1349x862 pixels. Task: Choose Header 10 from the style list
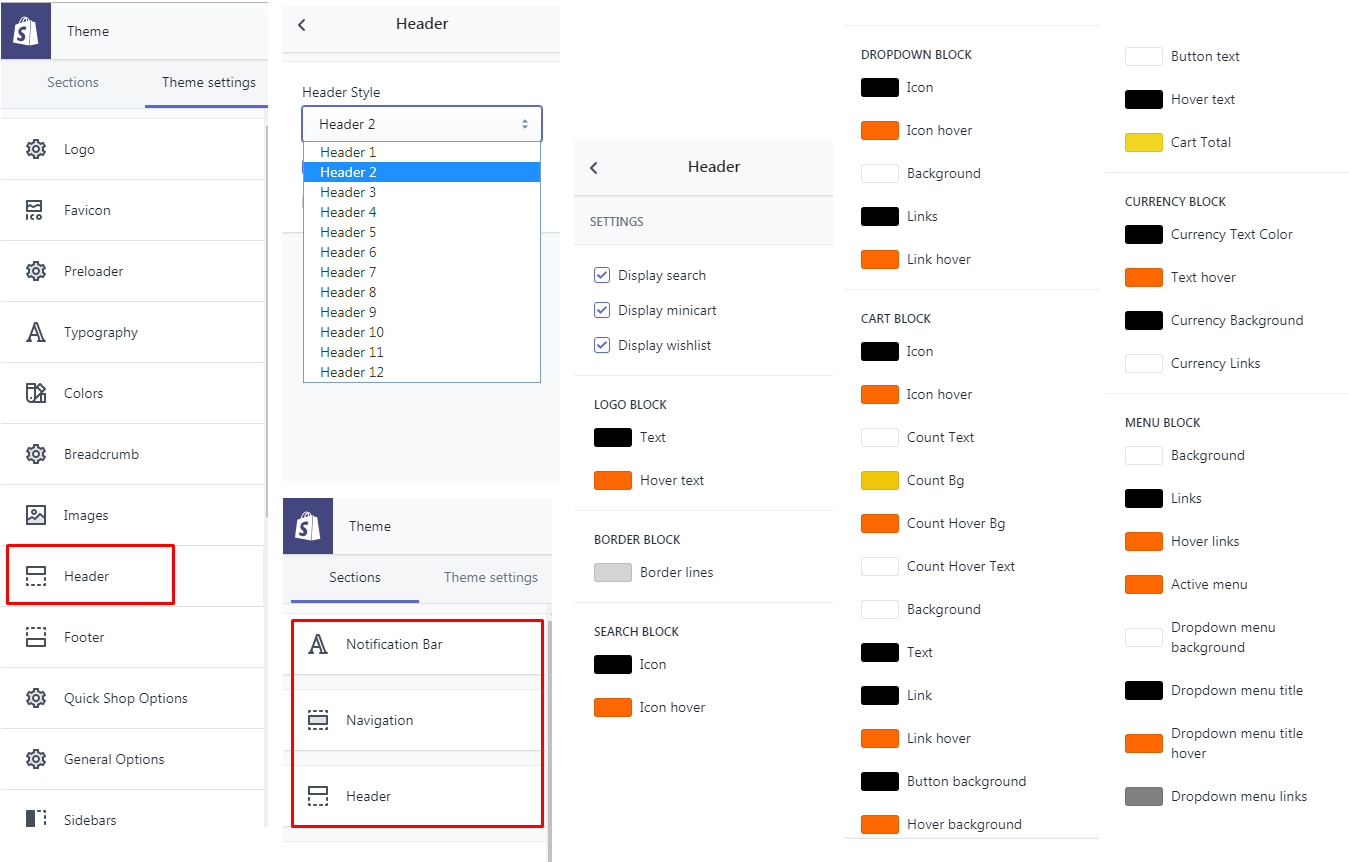coord(422,332)
